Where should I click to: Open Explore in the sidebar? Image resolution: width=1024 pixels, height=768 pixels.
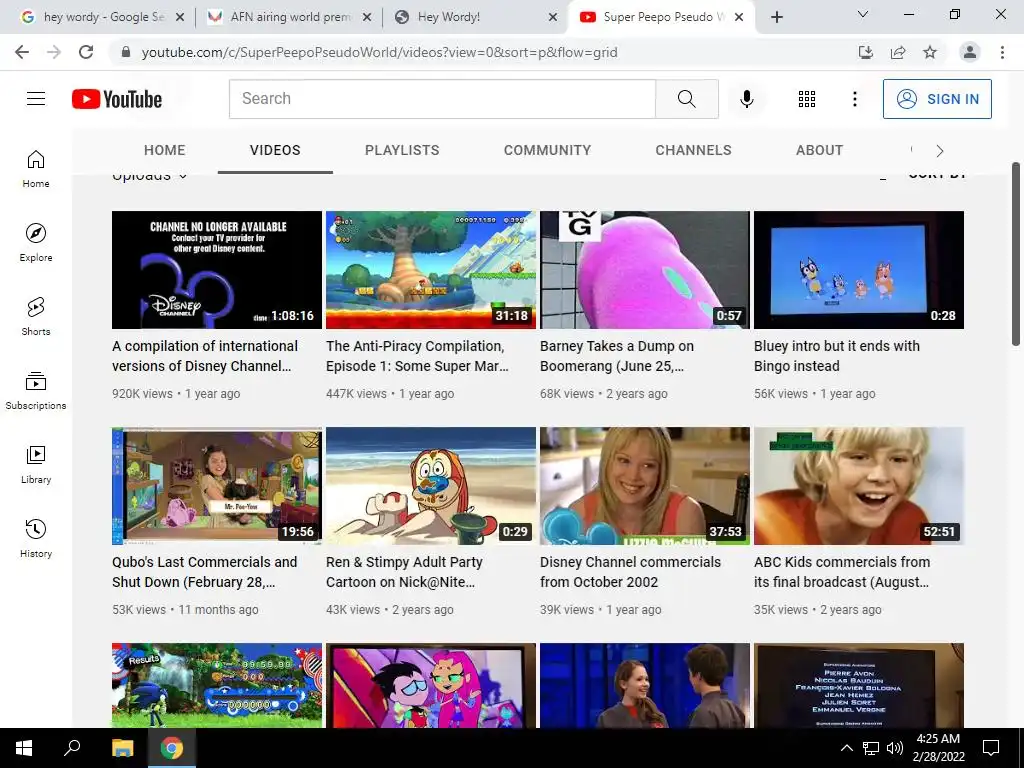click(36, 242)
